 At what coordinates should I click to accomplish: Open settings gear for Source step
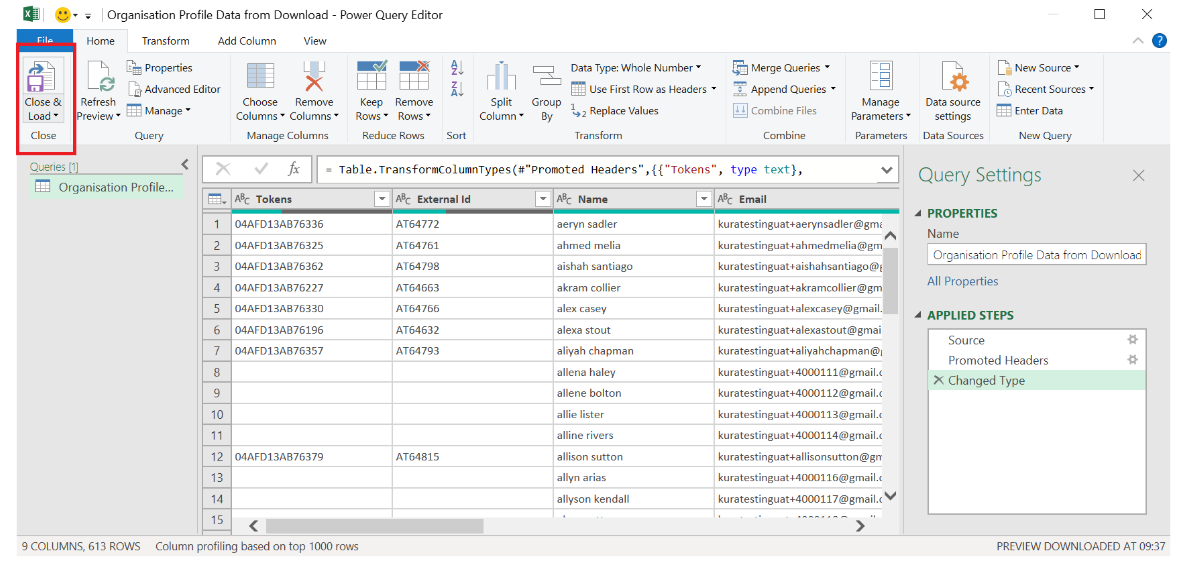[1133, 339]
